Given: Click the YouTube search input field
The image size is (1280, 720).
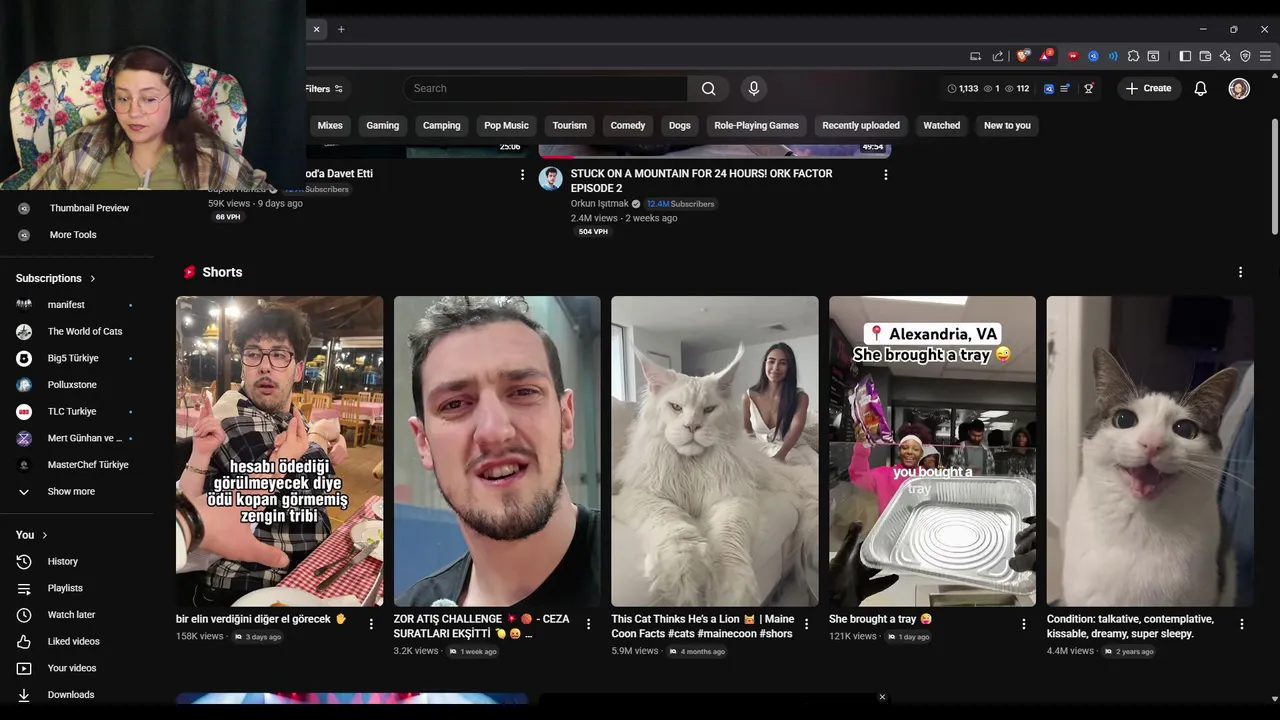Looking at the screenshot, I should pyautogui.click(x=546, y=88).
